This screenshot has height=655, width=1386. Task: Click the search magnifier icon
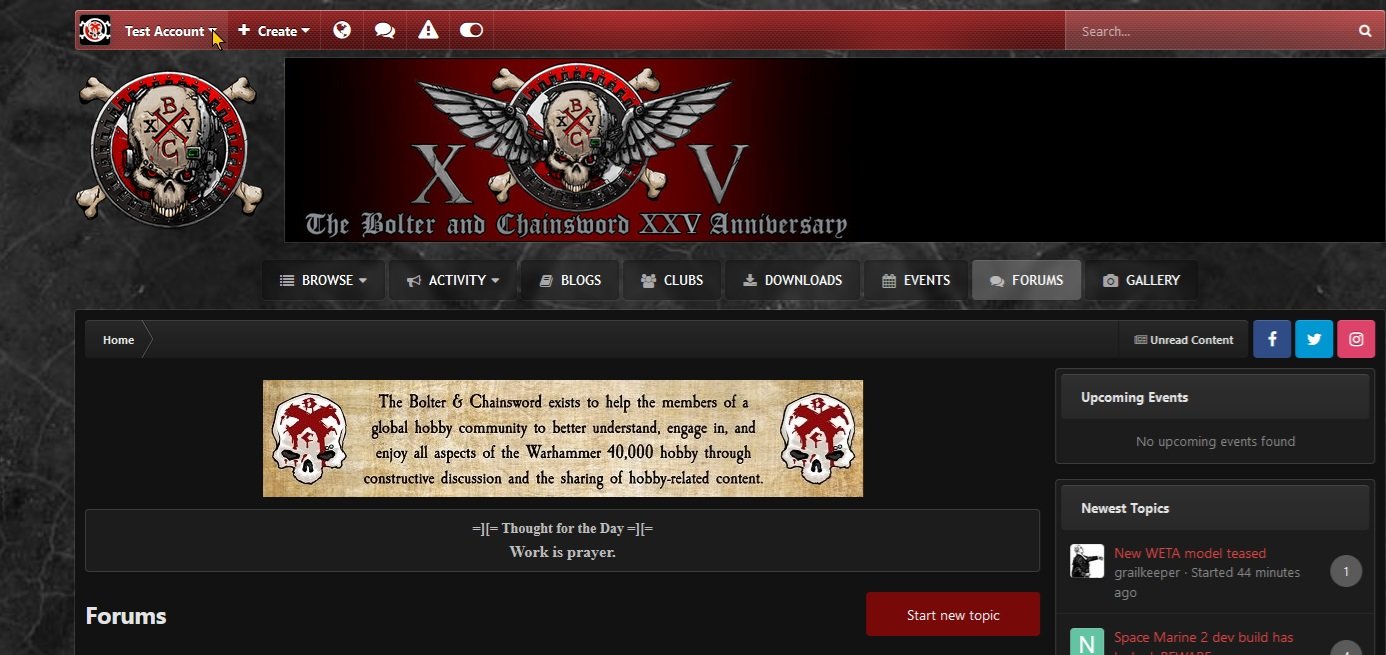[x=1365, y=31]
